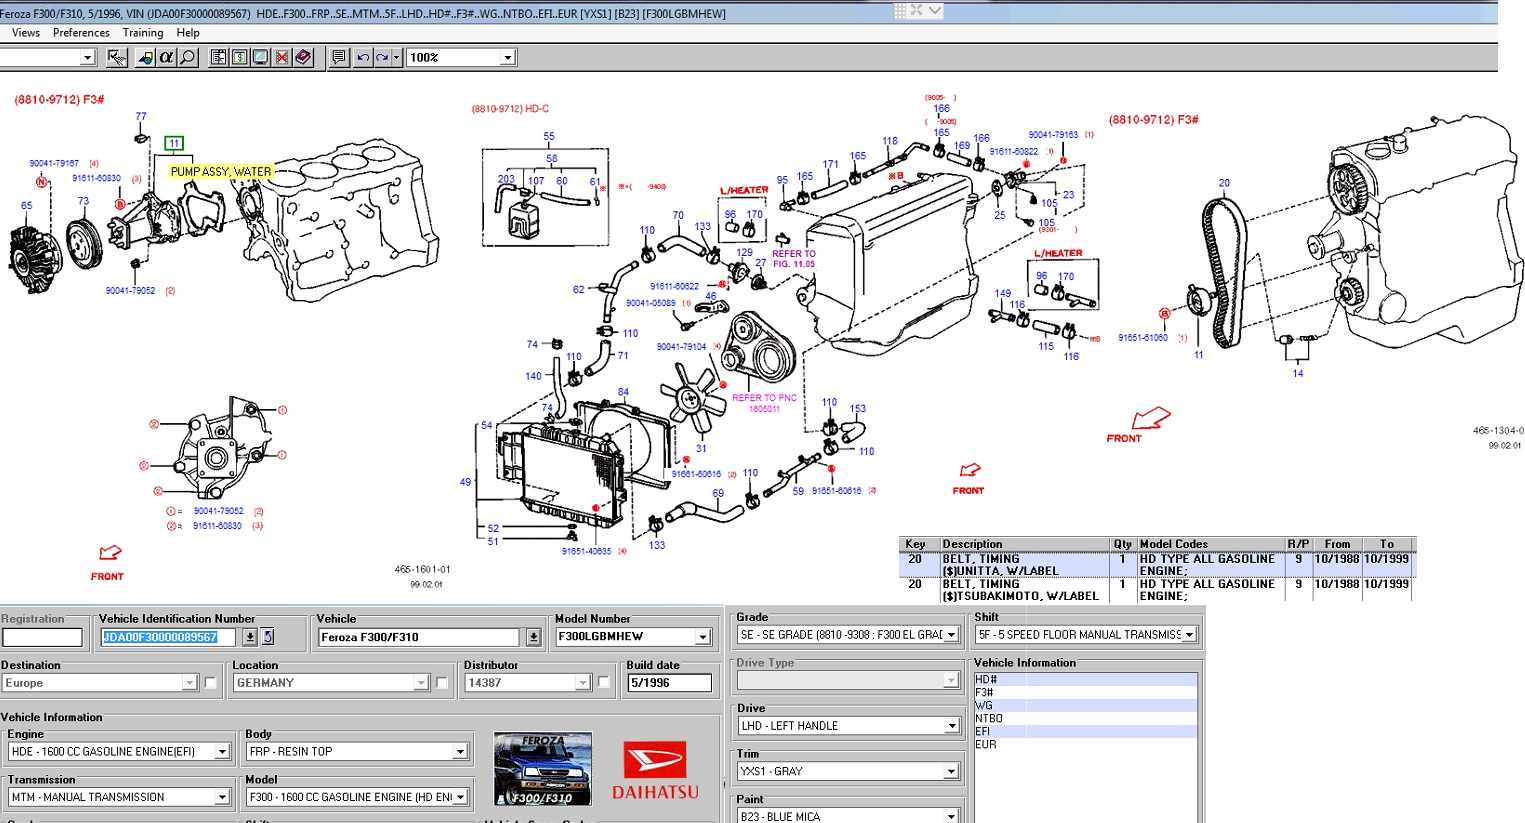This screenshot has height=823, width=1525.
Task: Click the refresh icon beside the VIN field
Action: coord(268,637)
